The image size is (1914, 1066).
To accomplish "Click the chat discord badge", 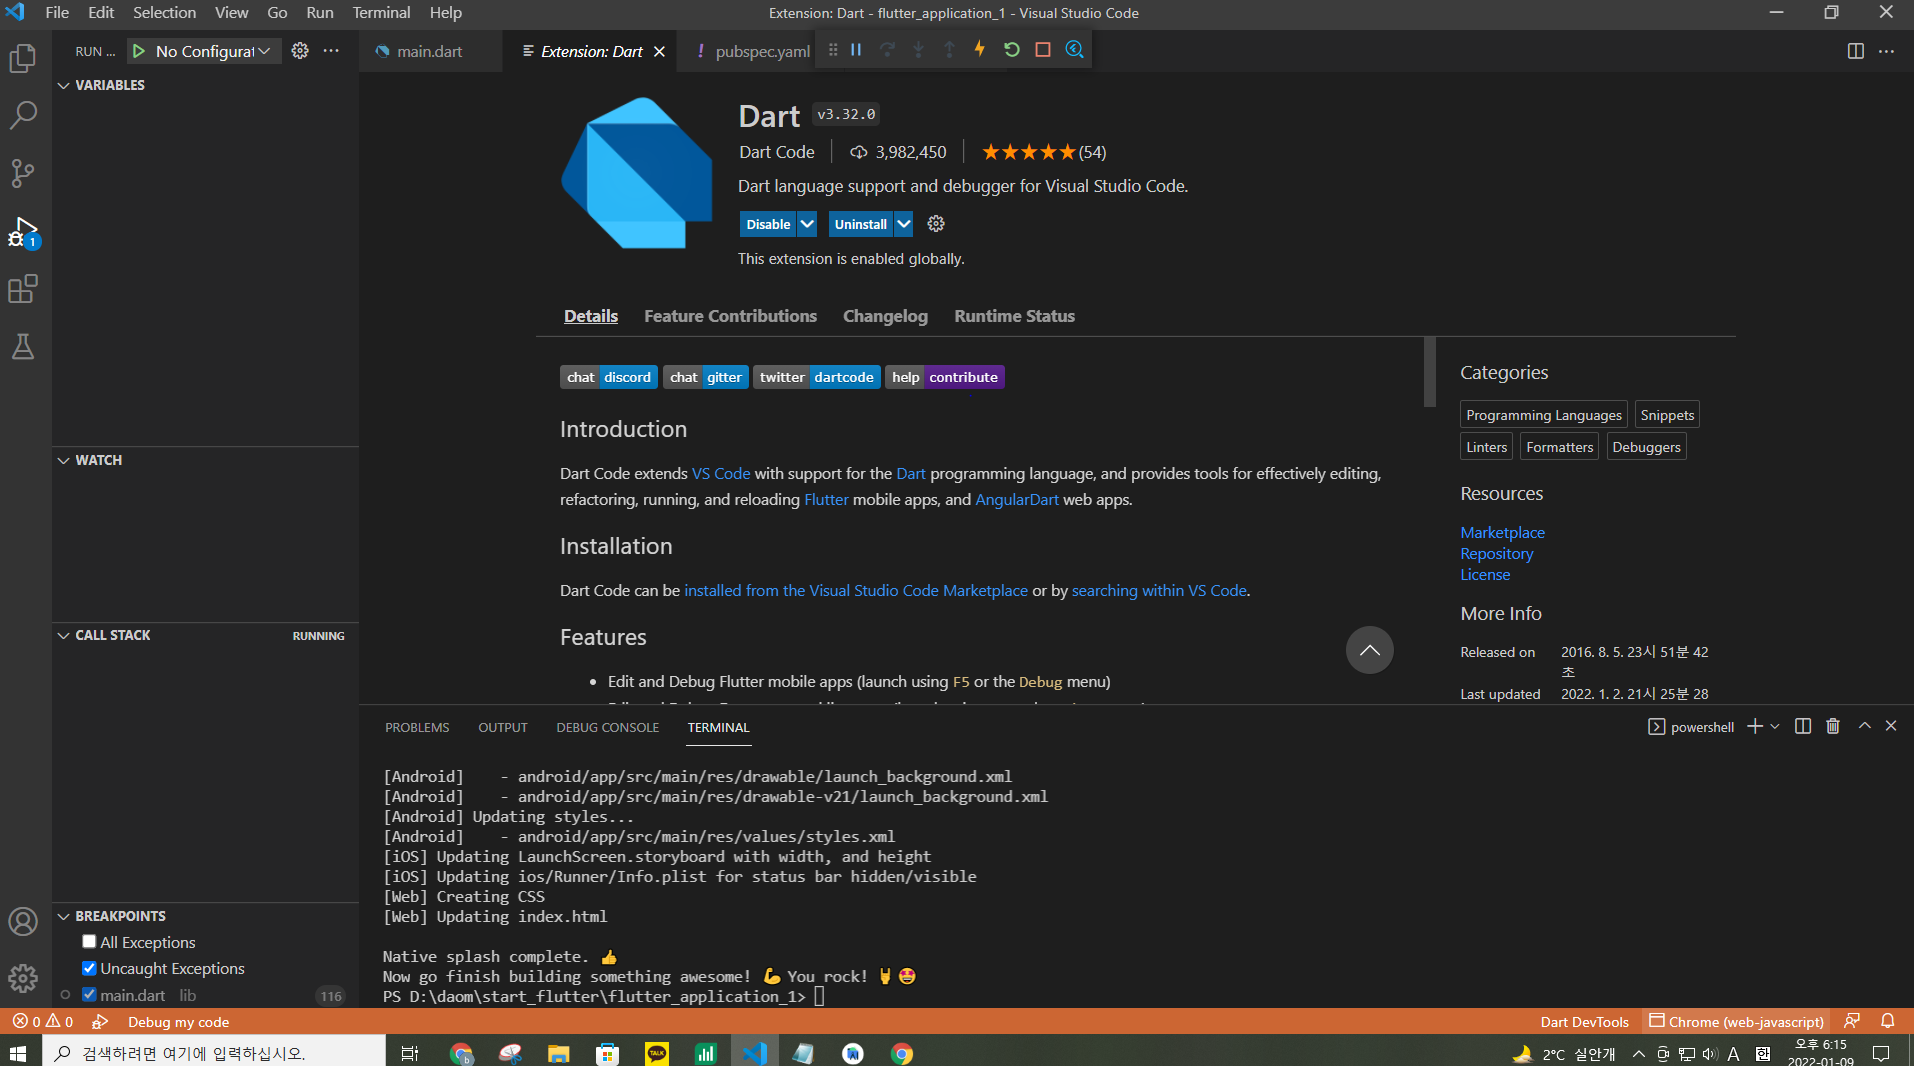I will (x=608, y=377).
